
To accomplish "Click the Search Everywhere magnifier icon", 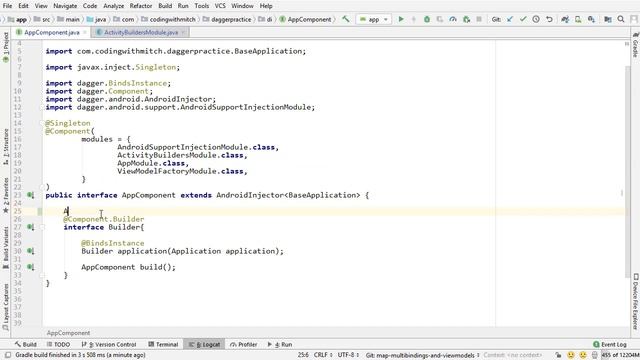I will pyautogui.click(x=621, y=19).
